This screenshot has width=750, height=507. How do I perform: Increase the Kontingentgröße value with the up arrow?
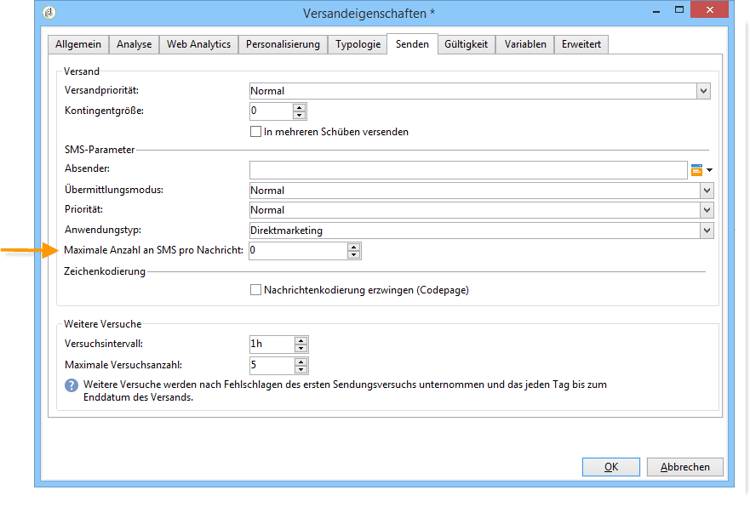click(x=299, y=108)
